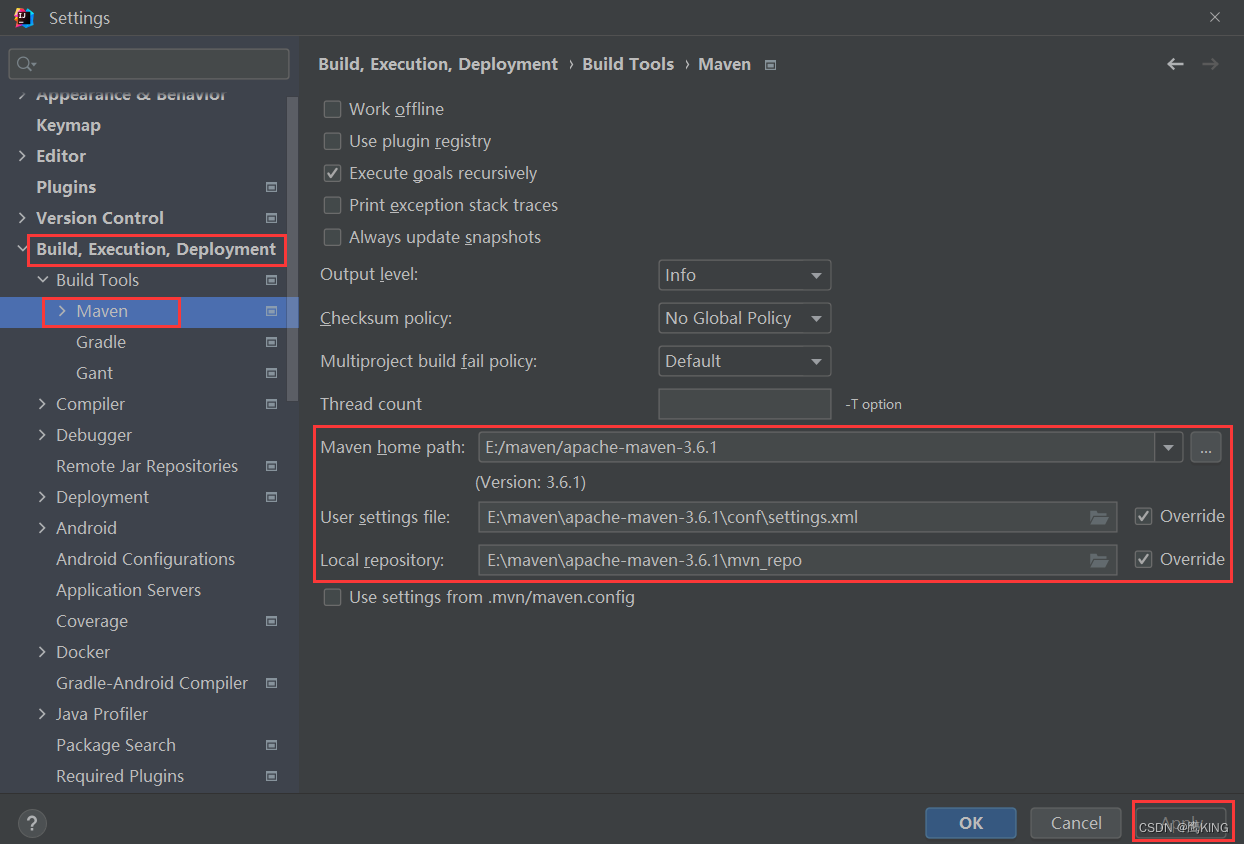The image size is (1244, 844).
Task: Click the settings icon beside Maven in breadcrumb
Action: pos(769,64)
